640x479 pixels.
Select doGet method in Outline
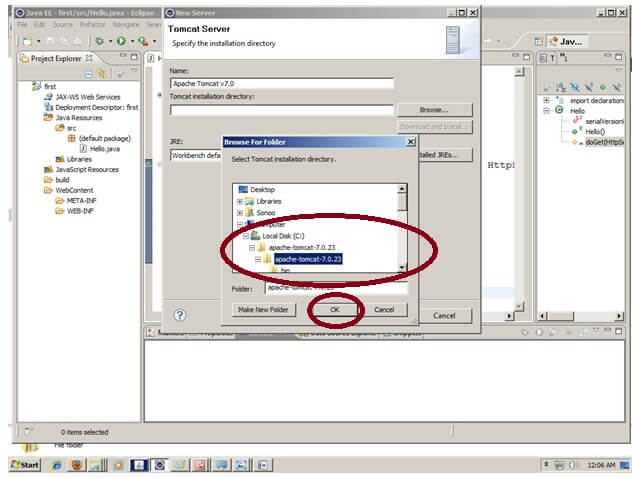coord(604,142)
